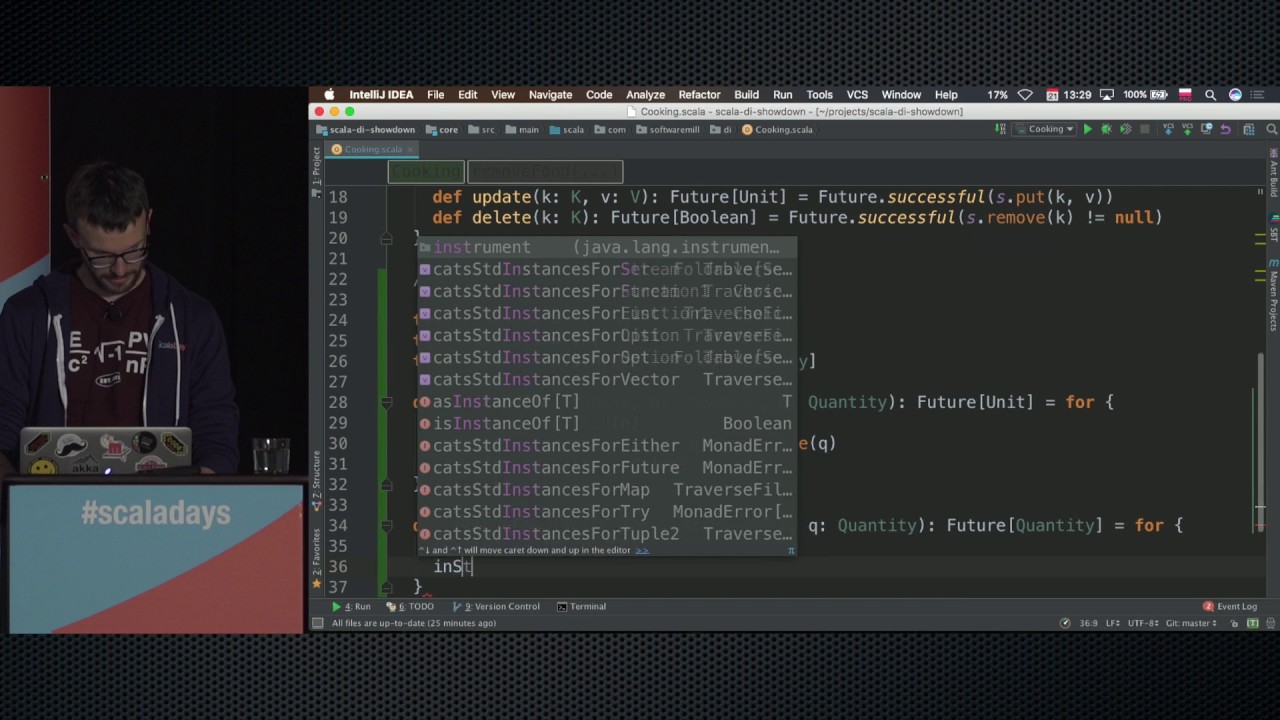
Task: Open the Structure tool window strip
Action: pyautogui.click(x=316, y=479)
